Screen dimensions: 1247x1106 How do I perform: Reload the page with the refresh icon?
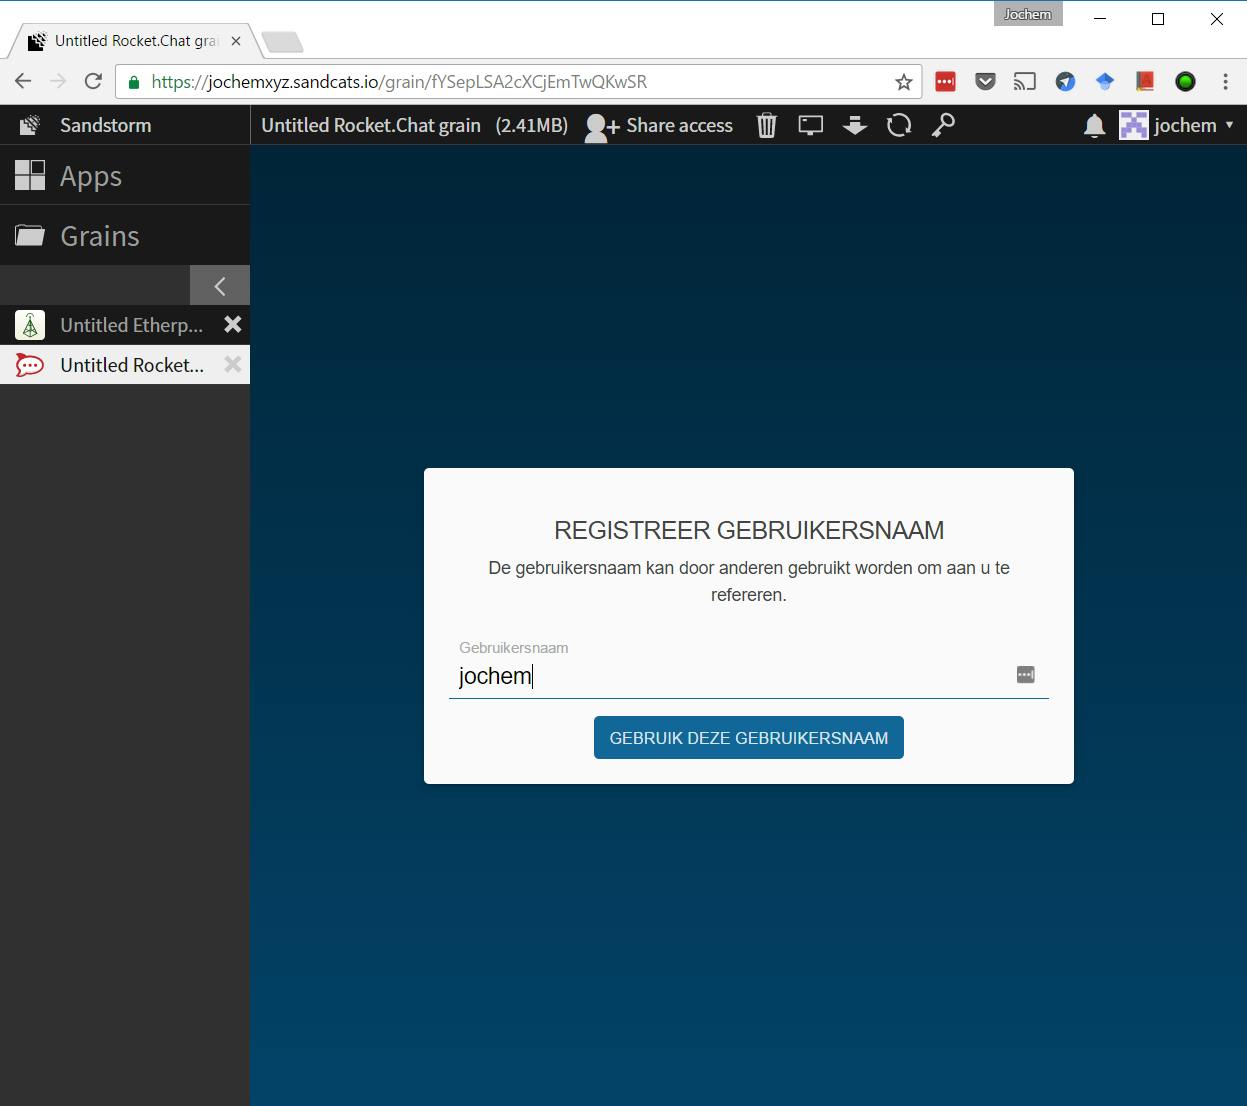point(93,82)
